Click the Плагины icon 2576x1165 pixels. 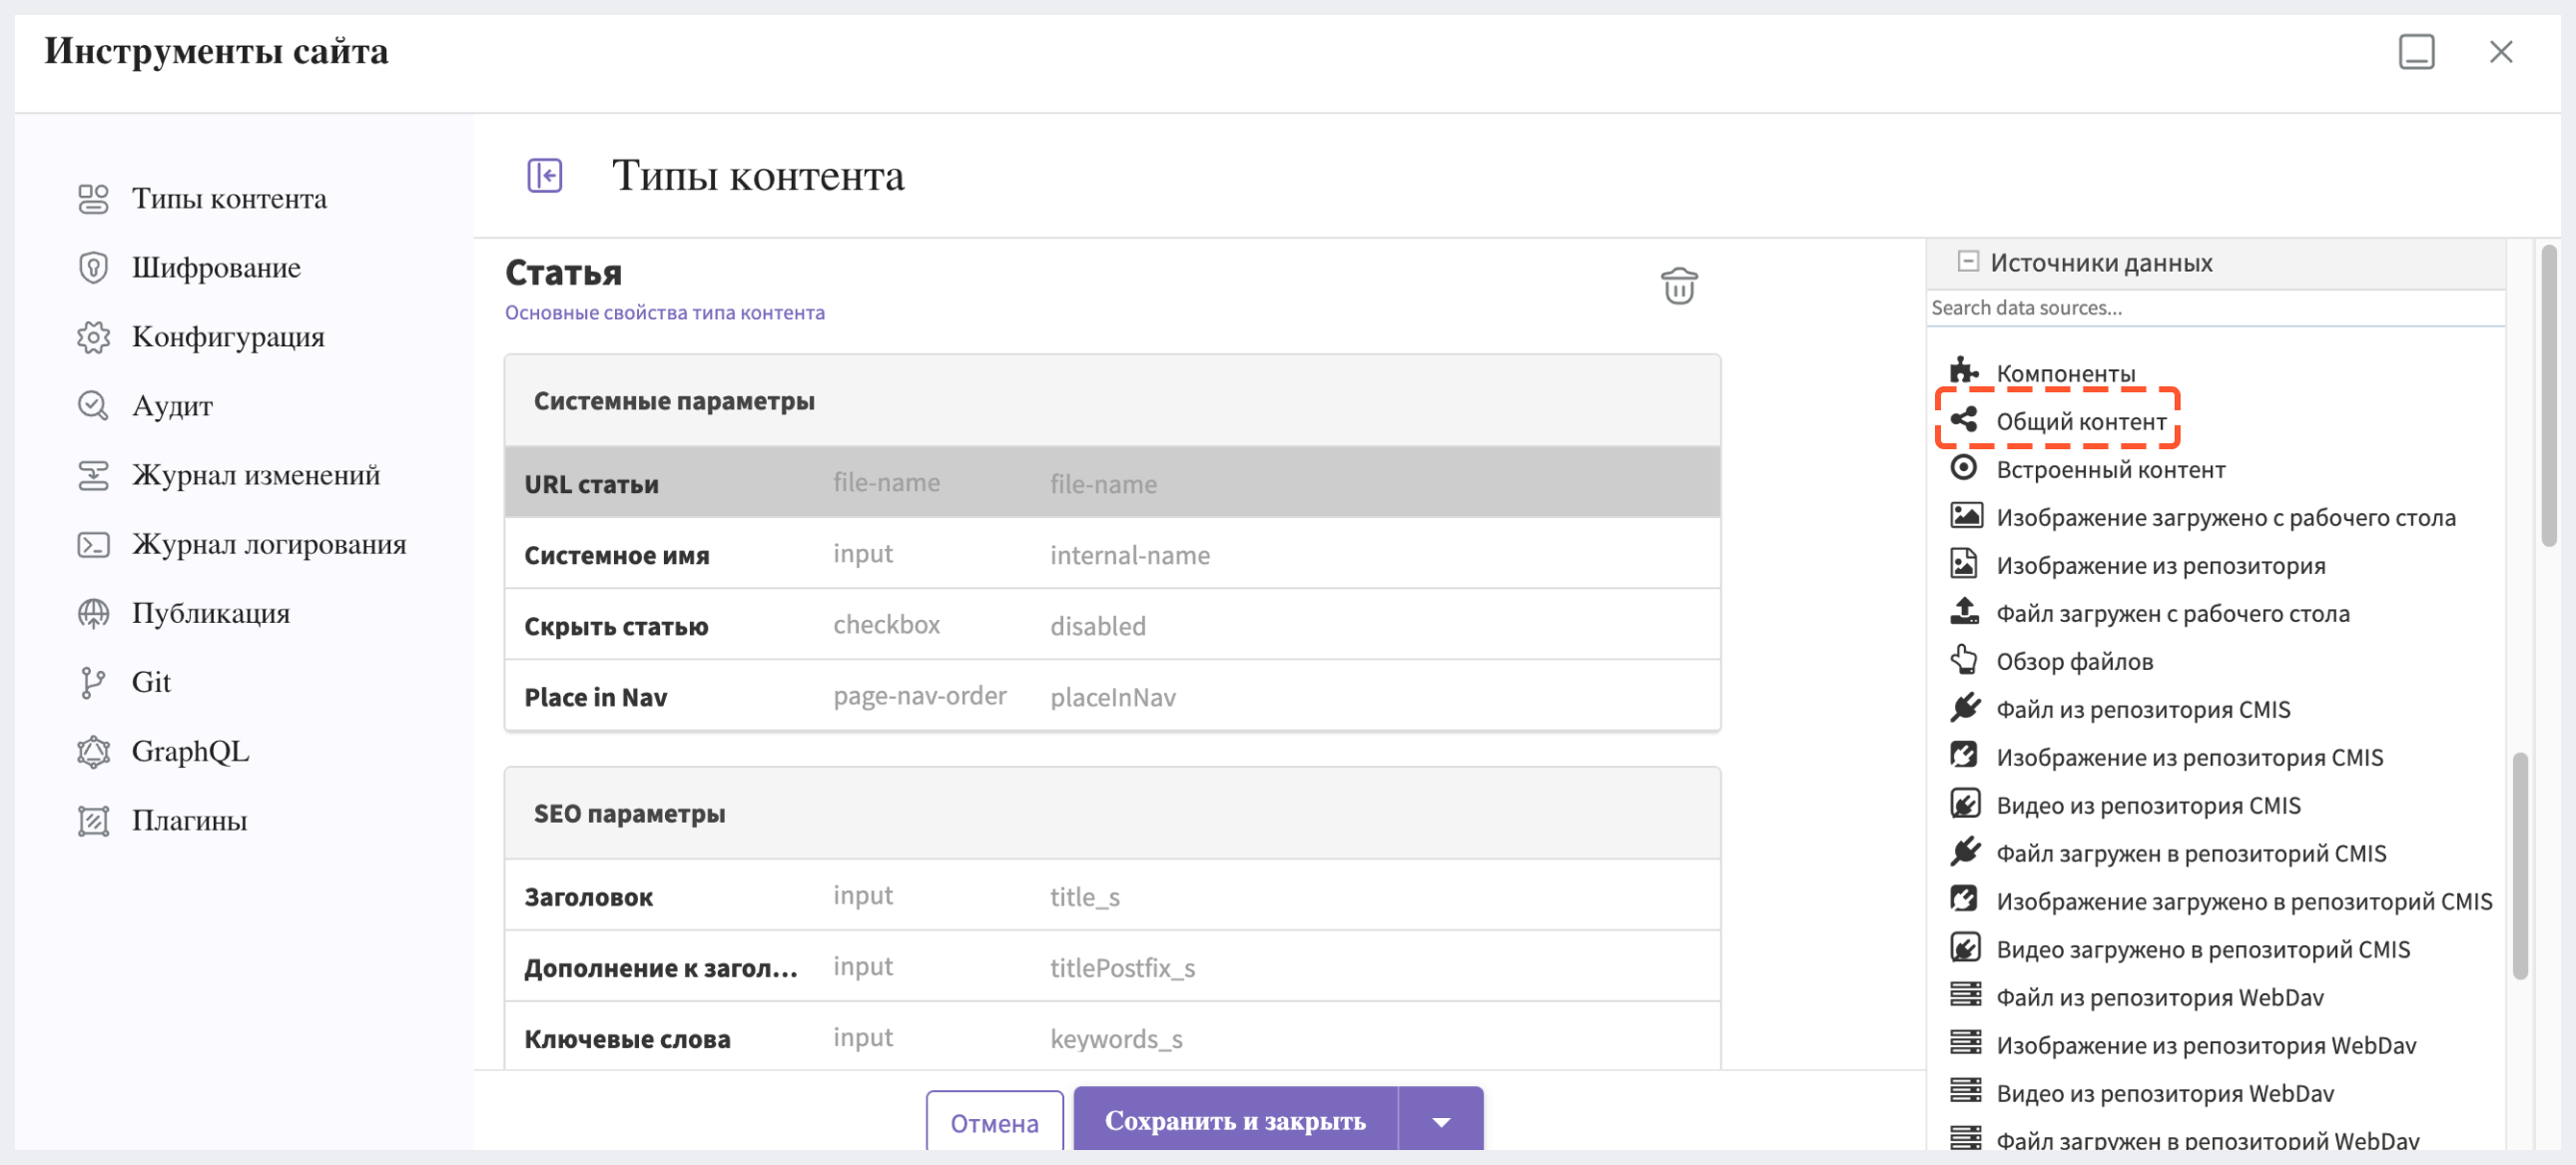coord(93,820)
